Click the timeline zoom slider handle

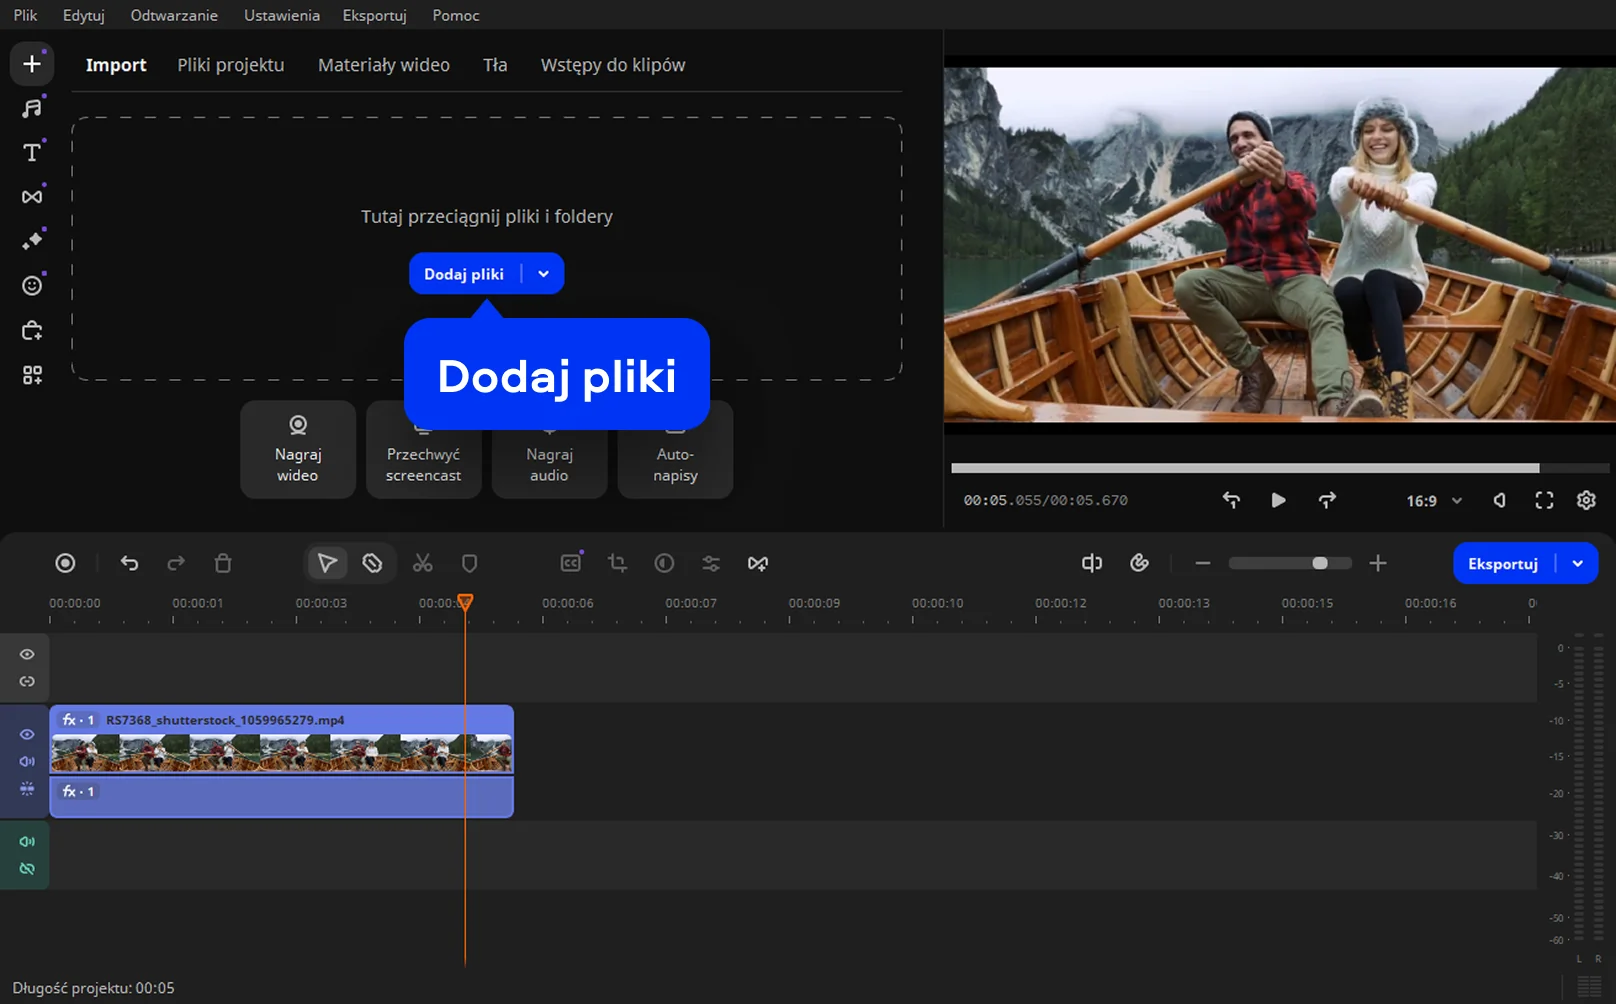pyautogui.click(x=1320, y=564)
